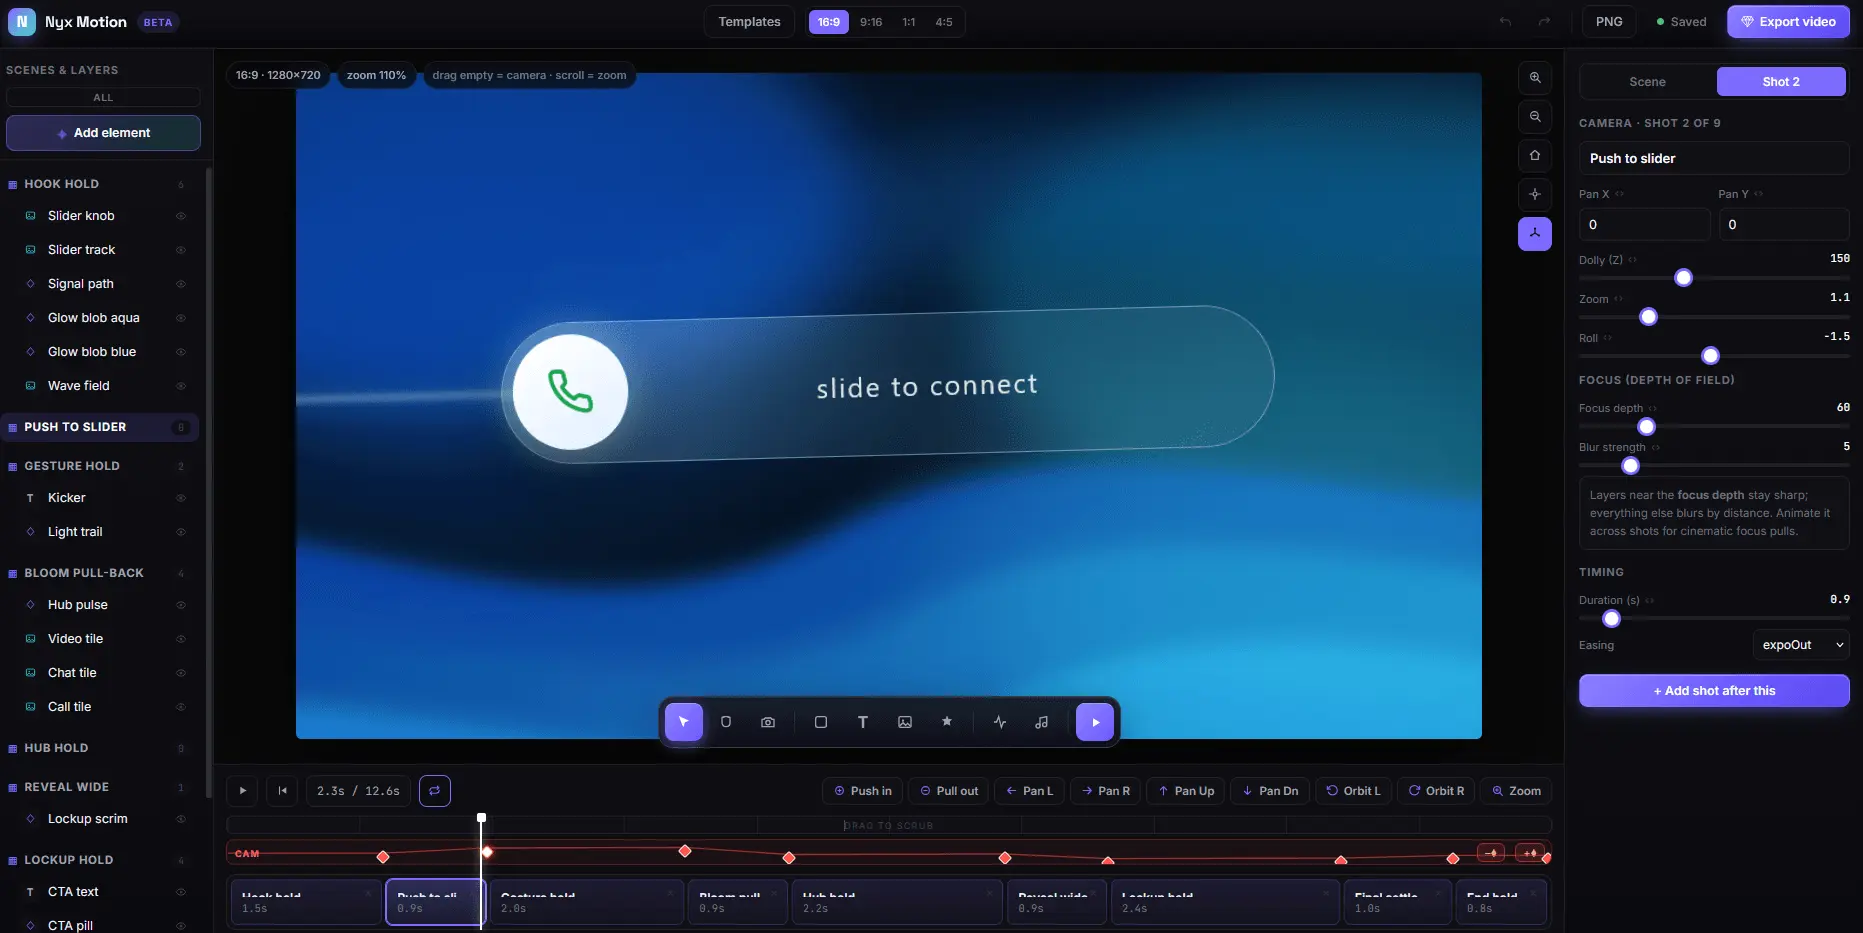Apply the Push in camera preset
The width and height of the screenshot is (1863, 933).
click(x=863, y=791)
